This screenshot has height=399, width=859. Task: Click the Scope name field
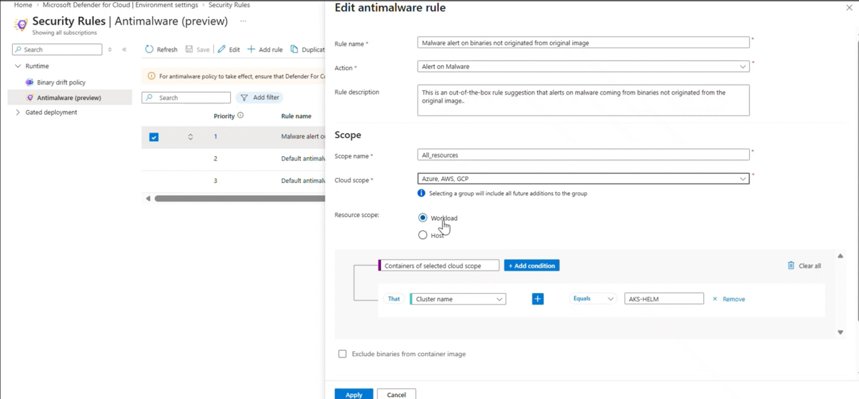[x=583, y=155]
